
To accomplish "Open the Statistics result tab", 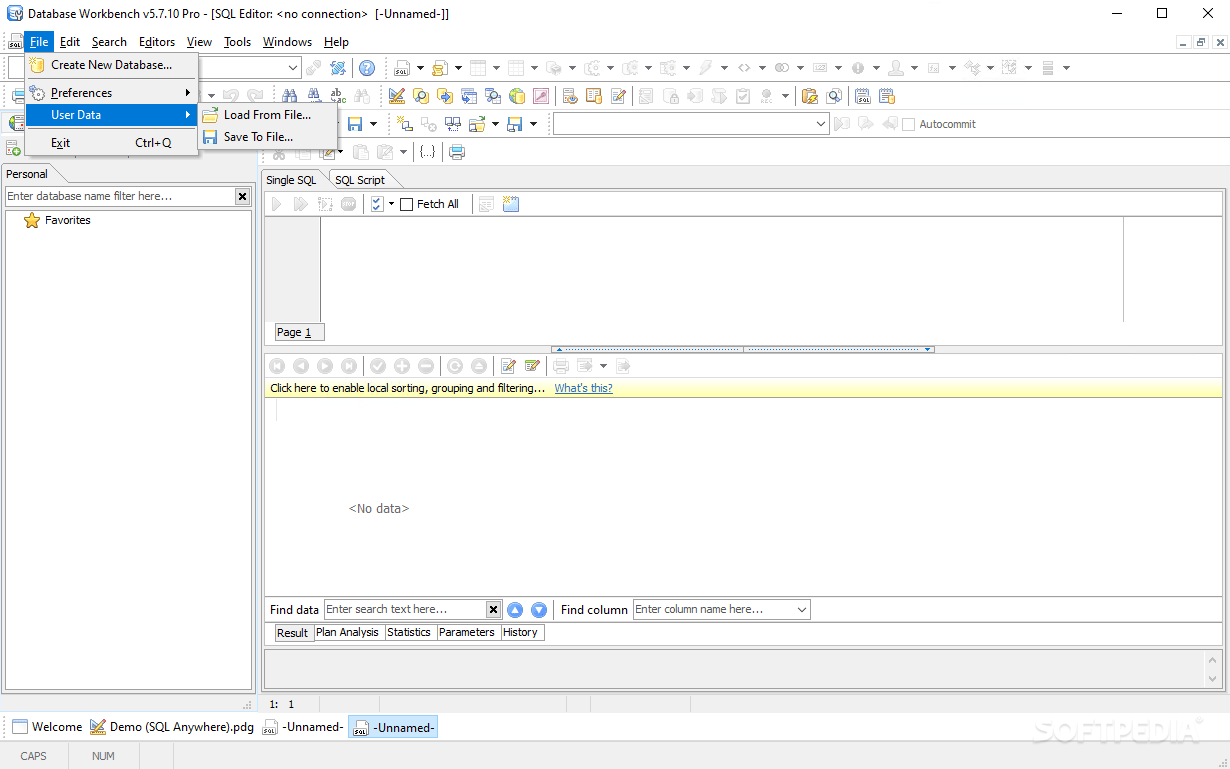I will [409, 632].
